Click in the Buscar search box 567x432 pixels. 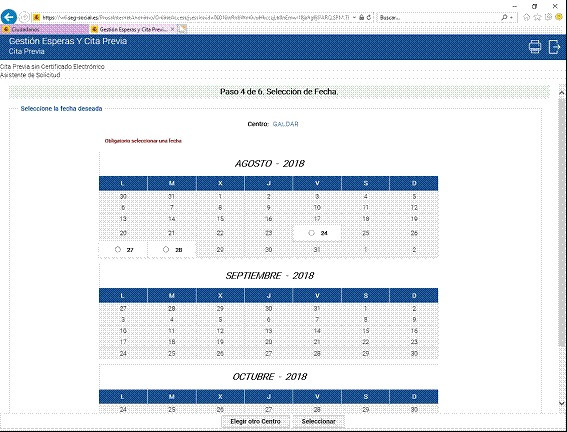(x=438, y=17)
